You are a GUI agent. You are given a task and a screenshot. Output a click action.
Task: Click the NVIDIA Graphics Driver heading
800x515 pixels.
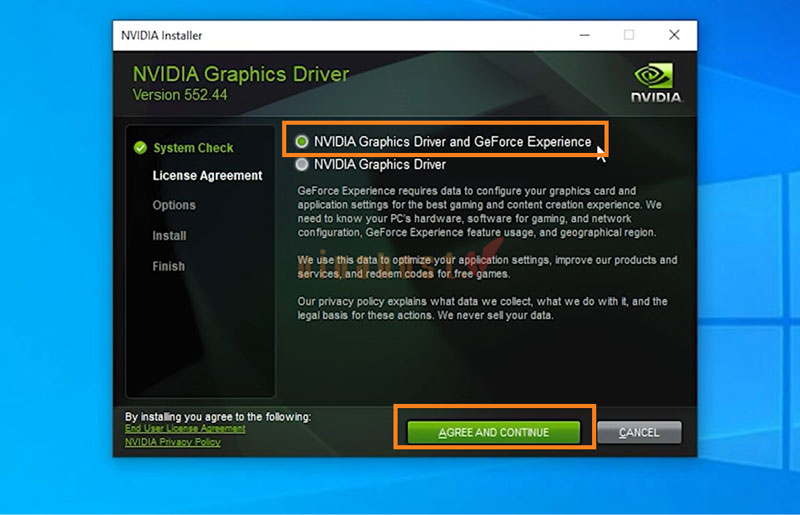tap(241, 74)
